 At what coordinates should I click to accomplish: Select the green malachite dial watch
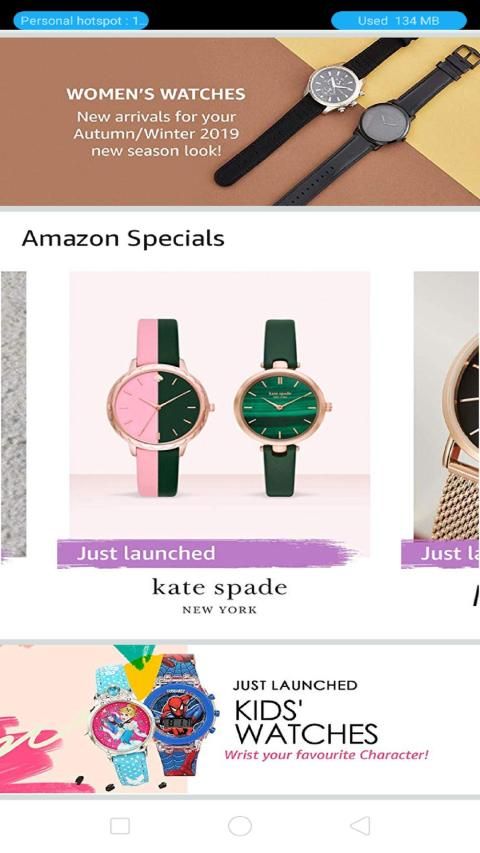[x=282, y=407]
